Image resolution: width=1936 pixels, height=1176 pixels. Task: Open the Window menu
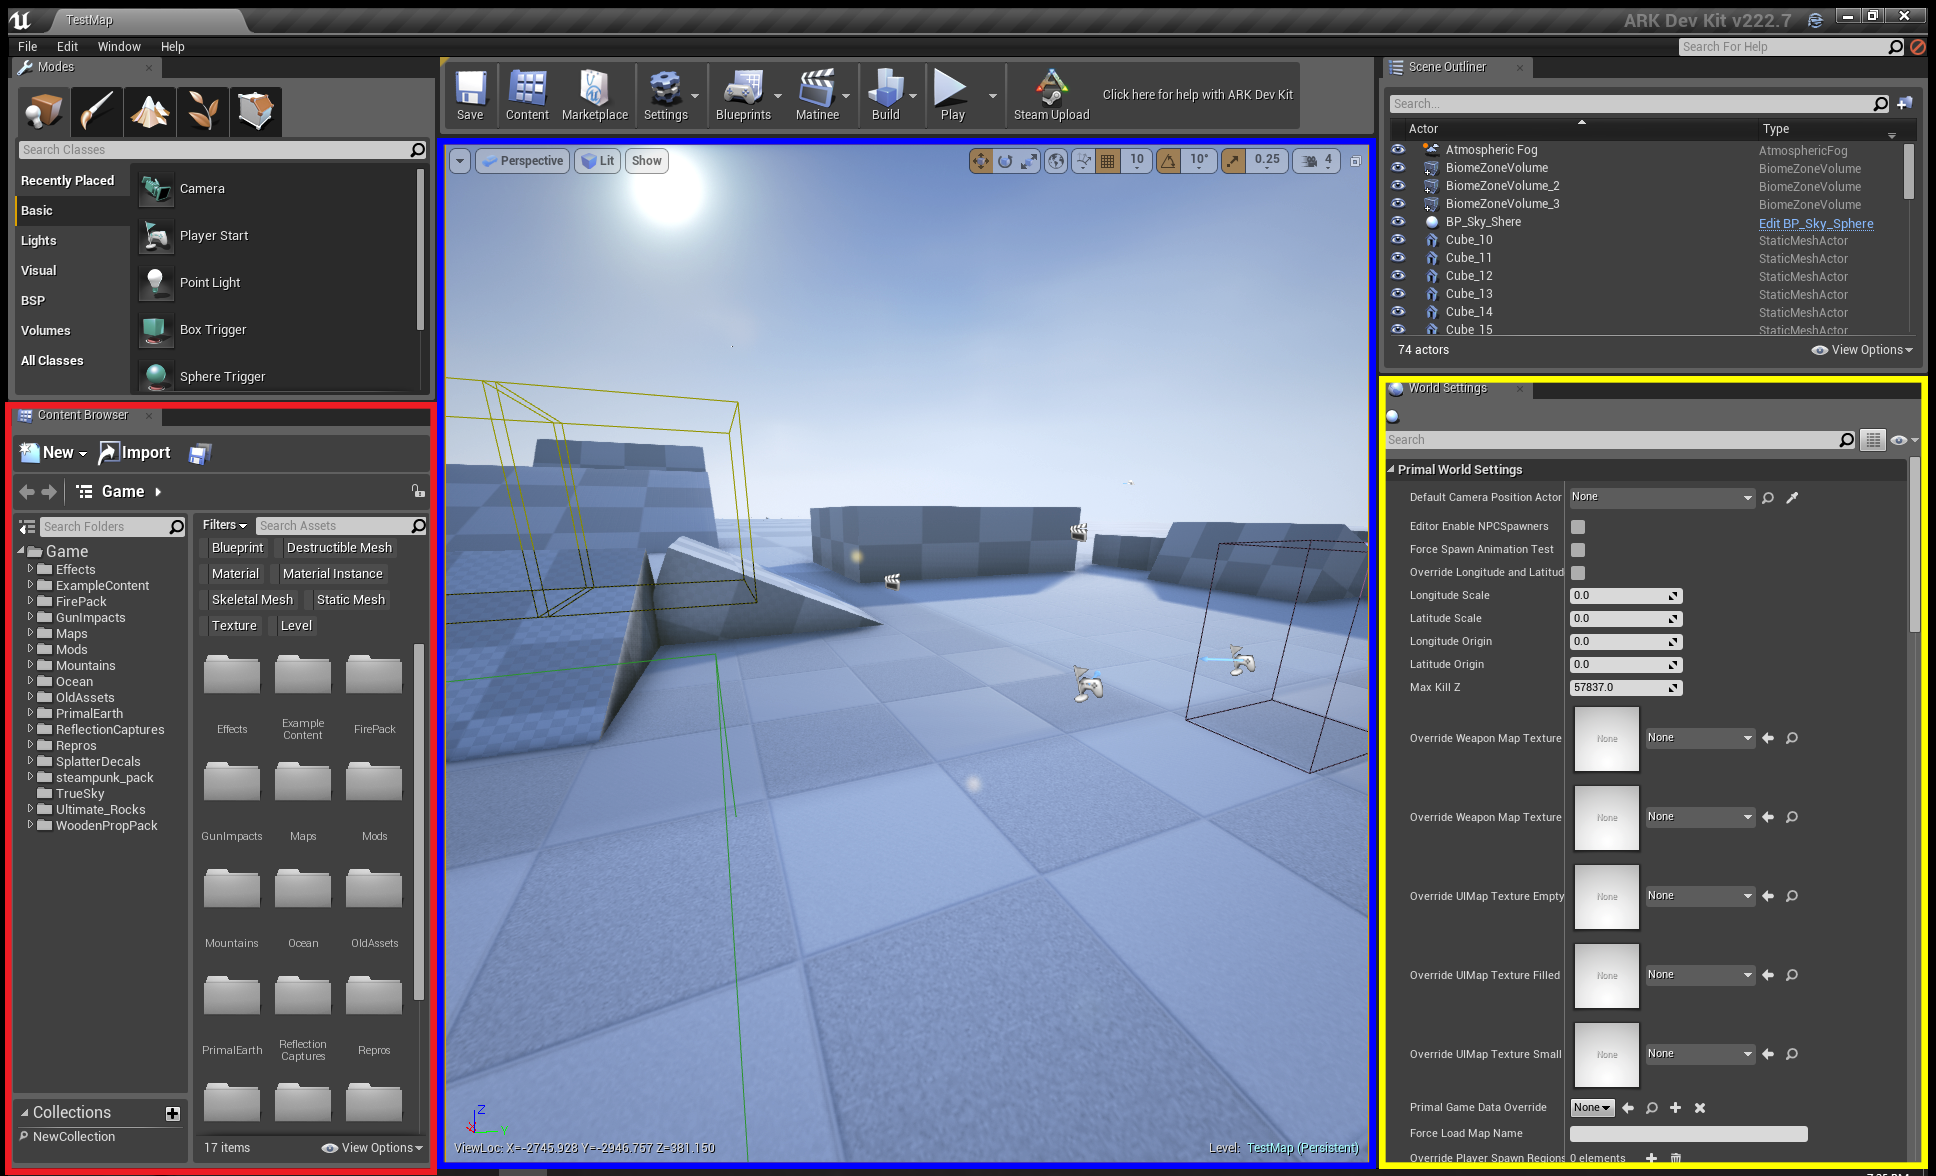pyautogui.click(x=119, y=47)
